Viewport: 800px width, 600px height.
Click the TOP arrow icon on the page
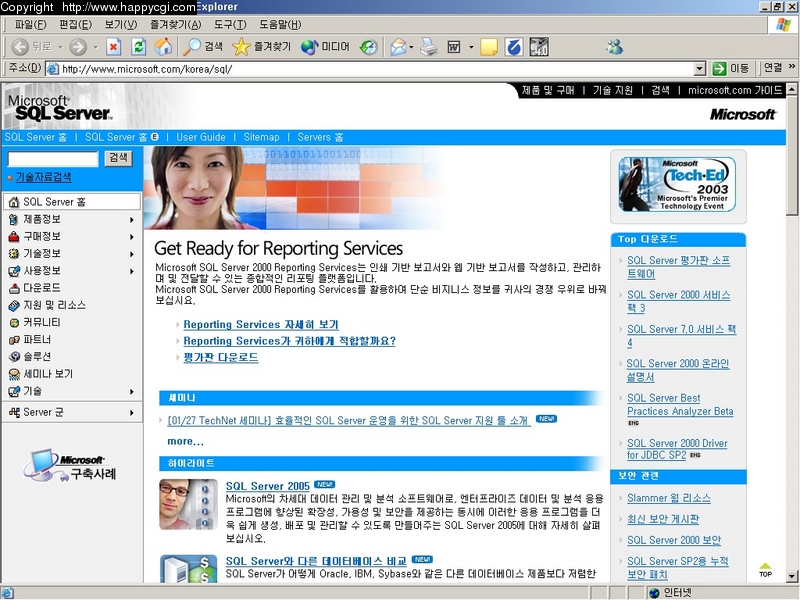point(765,569)
